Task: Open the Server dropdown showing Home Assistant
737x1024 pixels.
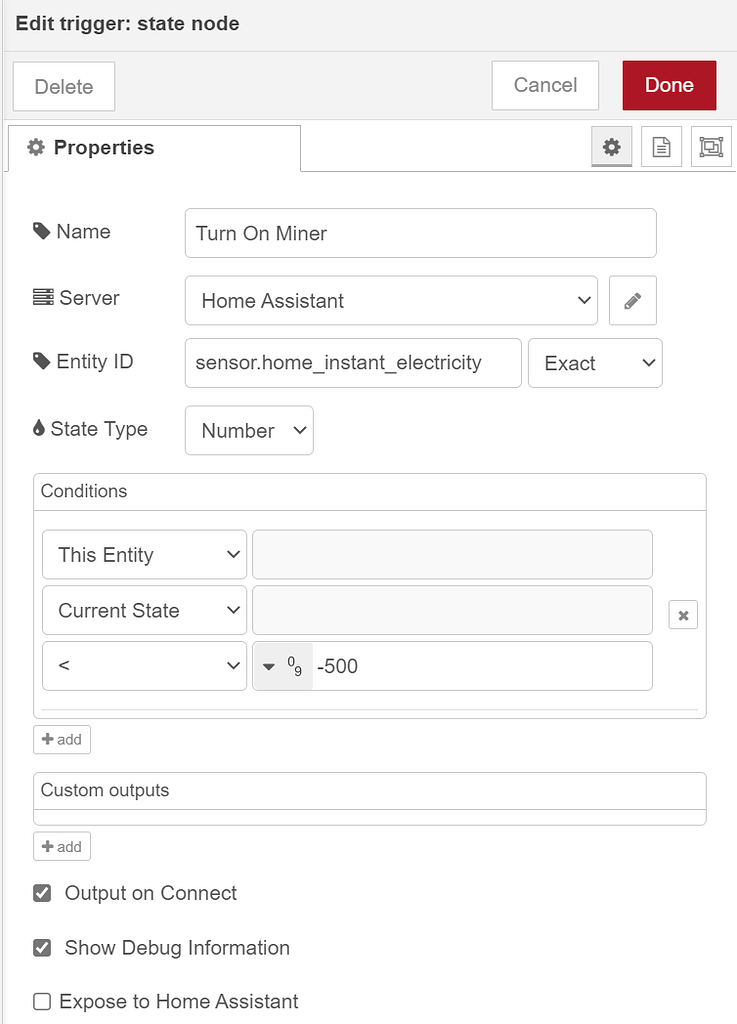Action: pos(390,300)
